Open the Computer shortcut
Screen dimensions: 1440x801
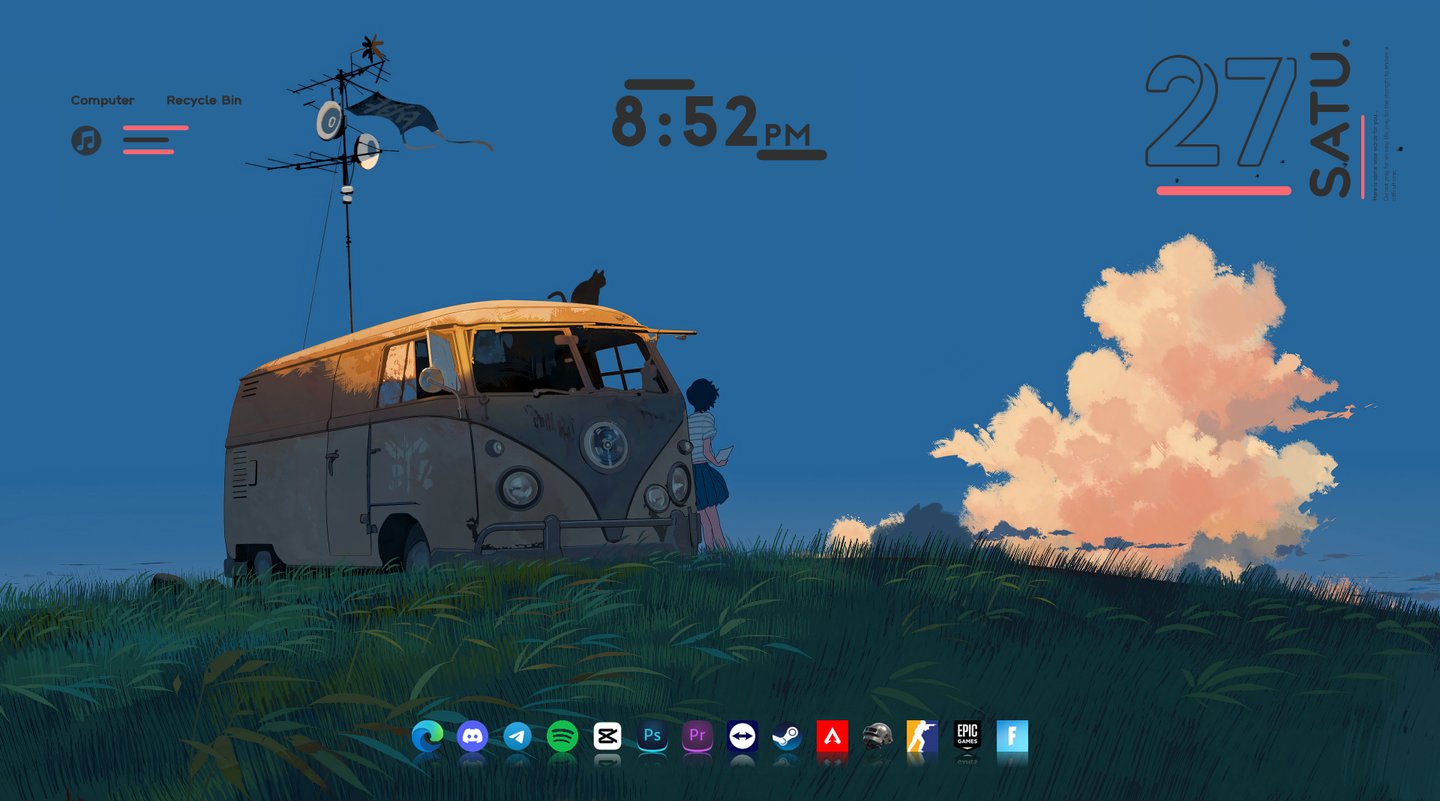click(x=102, y=100)
